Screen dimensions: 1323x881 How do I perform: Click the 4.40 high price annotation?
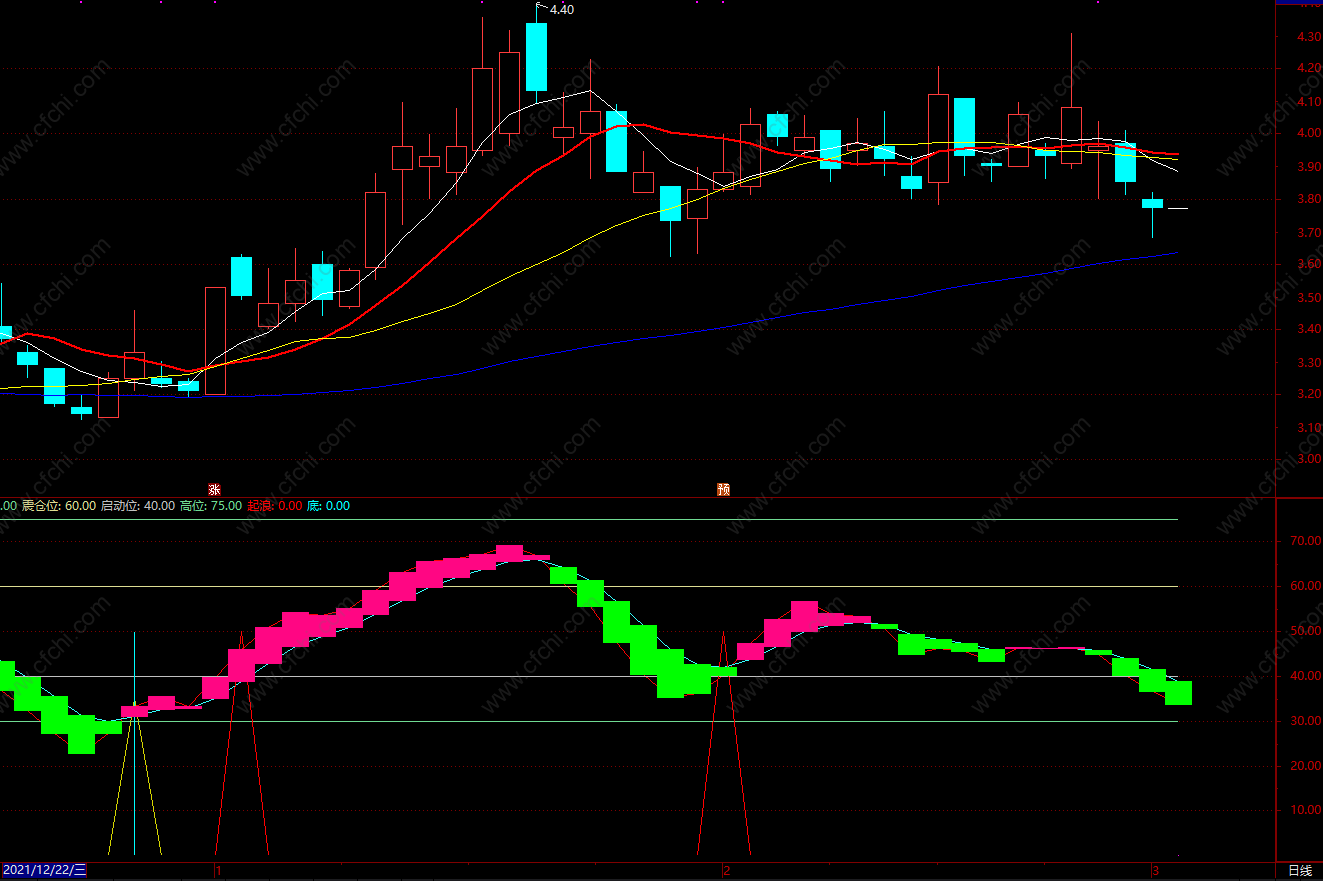tap(562, 10)
